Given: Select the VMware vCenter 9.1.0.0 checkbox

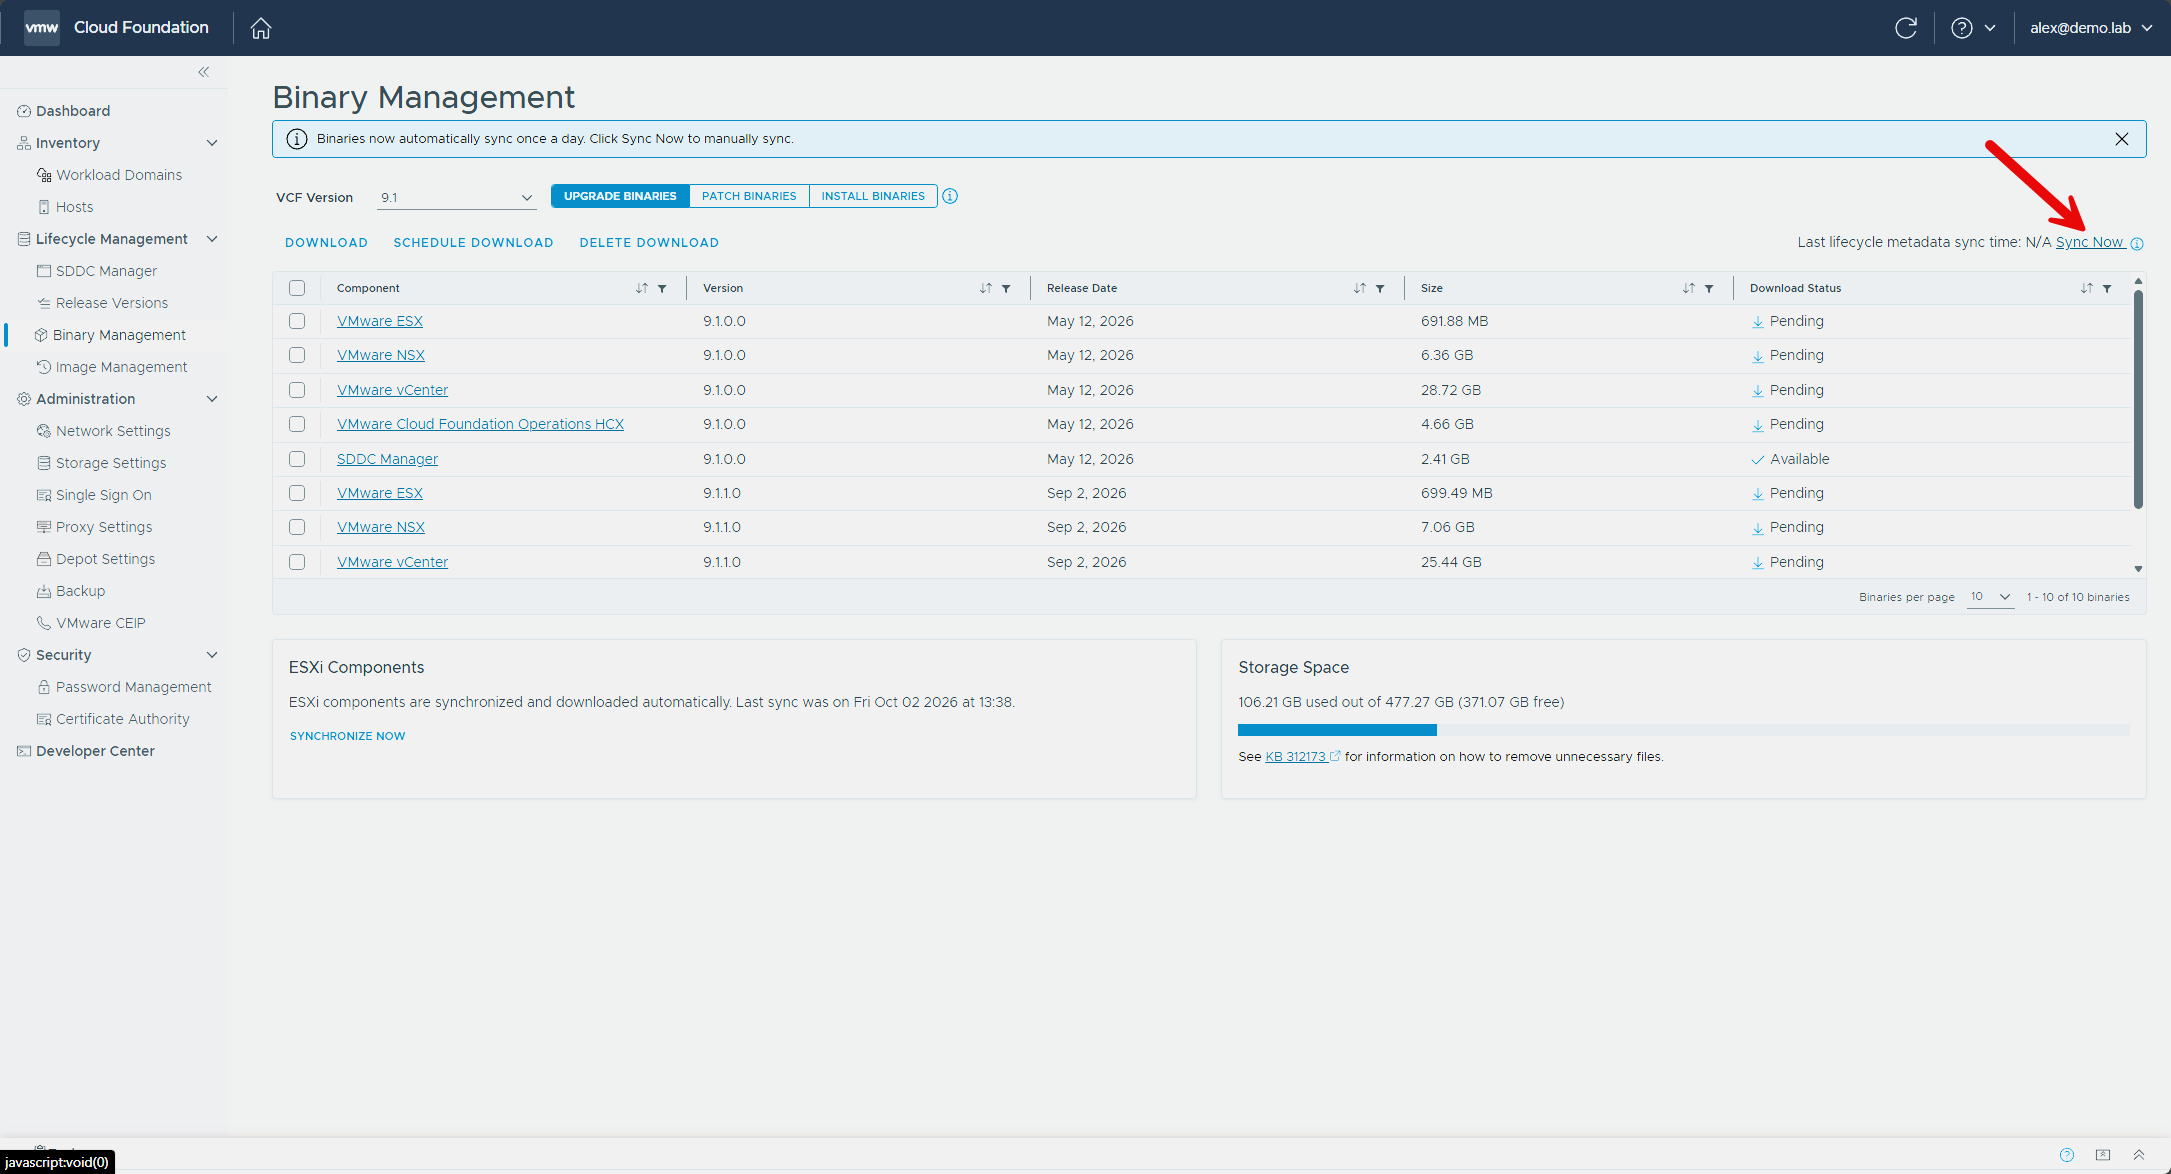Looking at the screenshot, I should tap(297, 390).
